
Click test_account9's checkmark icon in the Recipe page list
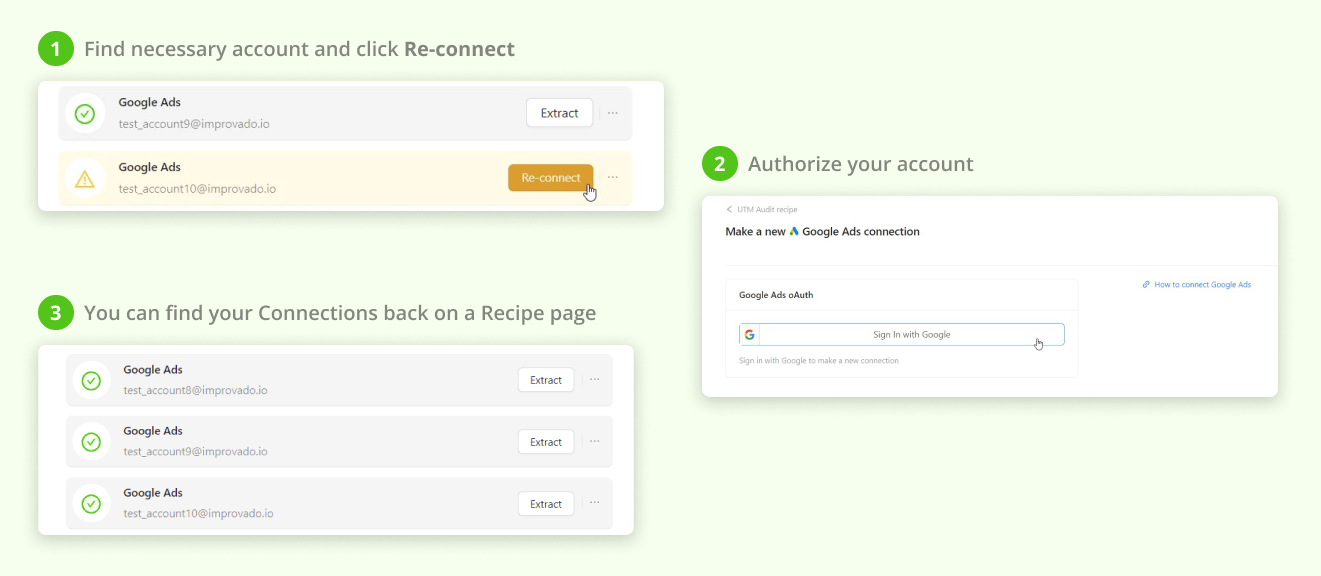tap(91, 441)
